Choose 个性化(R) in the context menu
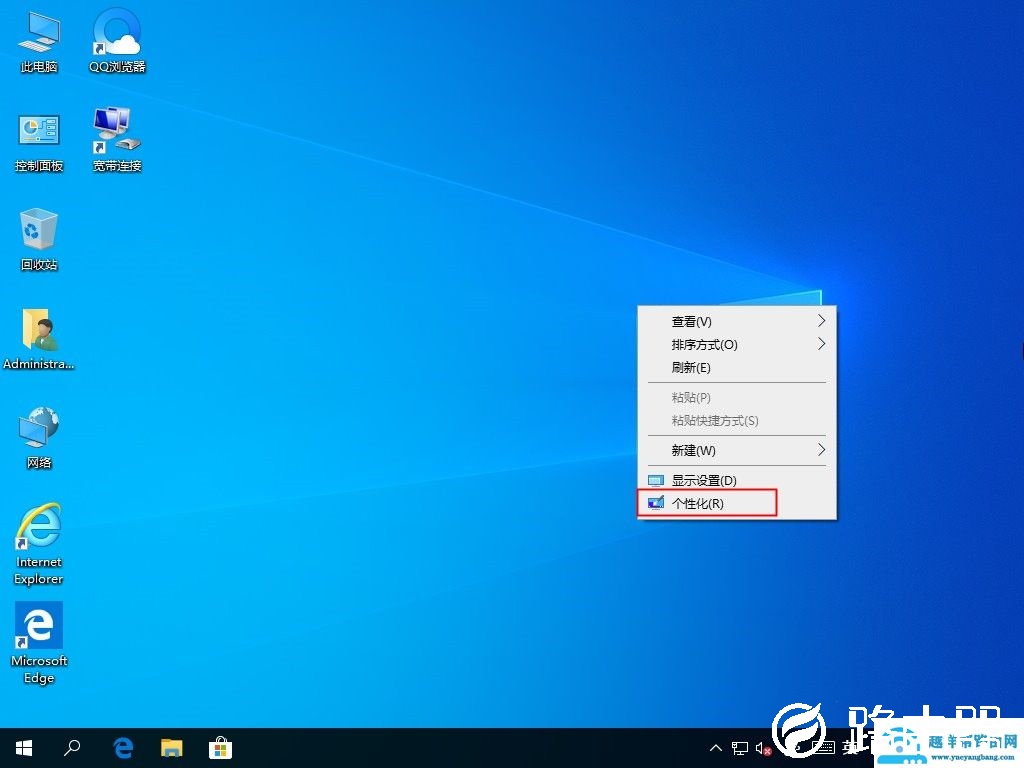Image resolution: width=1024 pixels, height=768 pixels. tap(706, 503)
